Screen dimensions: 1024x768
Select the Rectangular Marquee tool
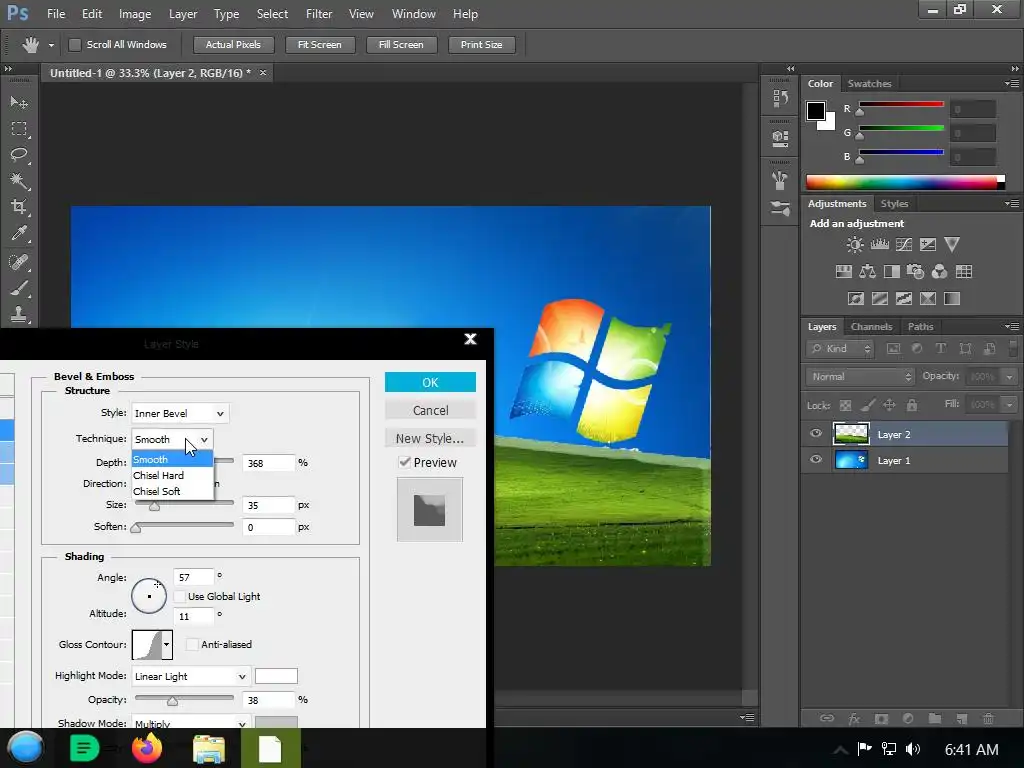19,129
